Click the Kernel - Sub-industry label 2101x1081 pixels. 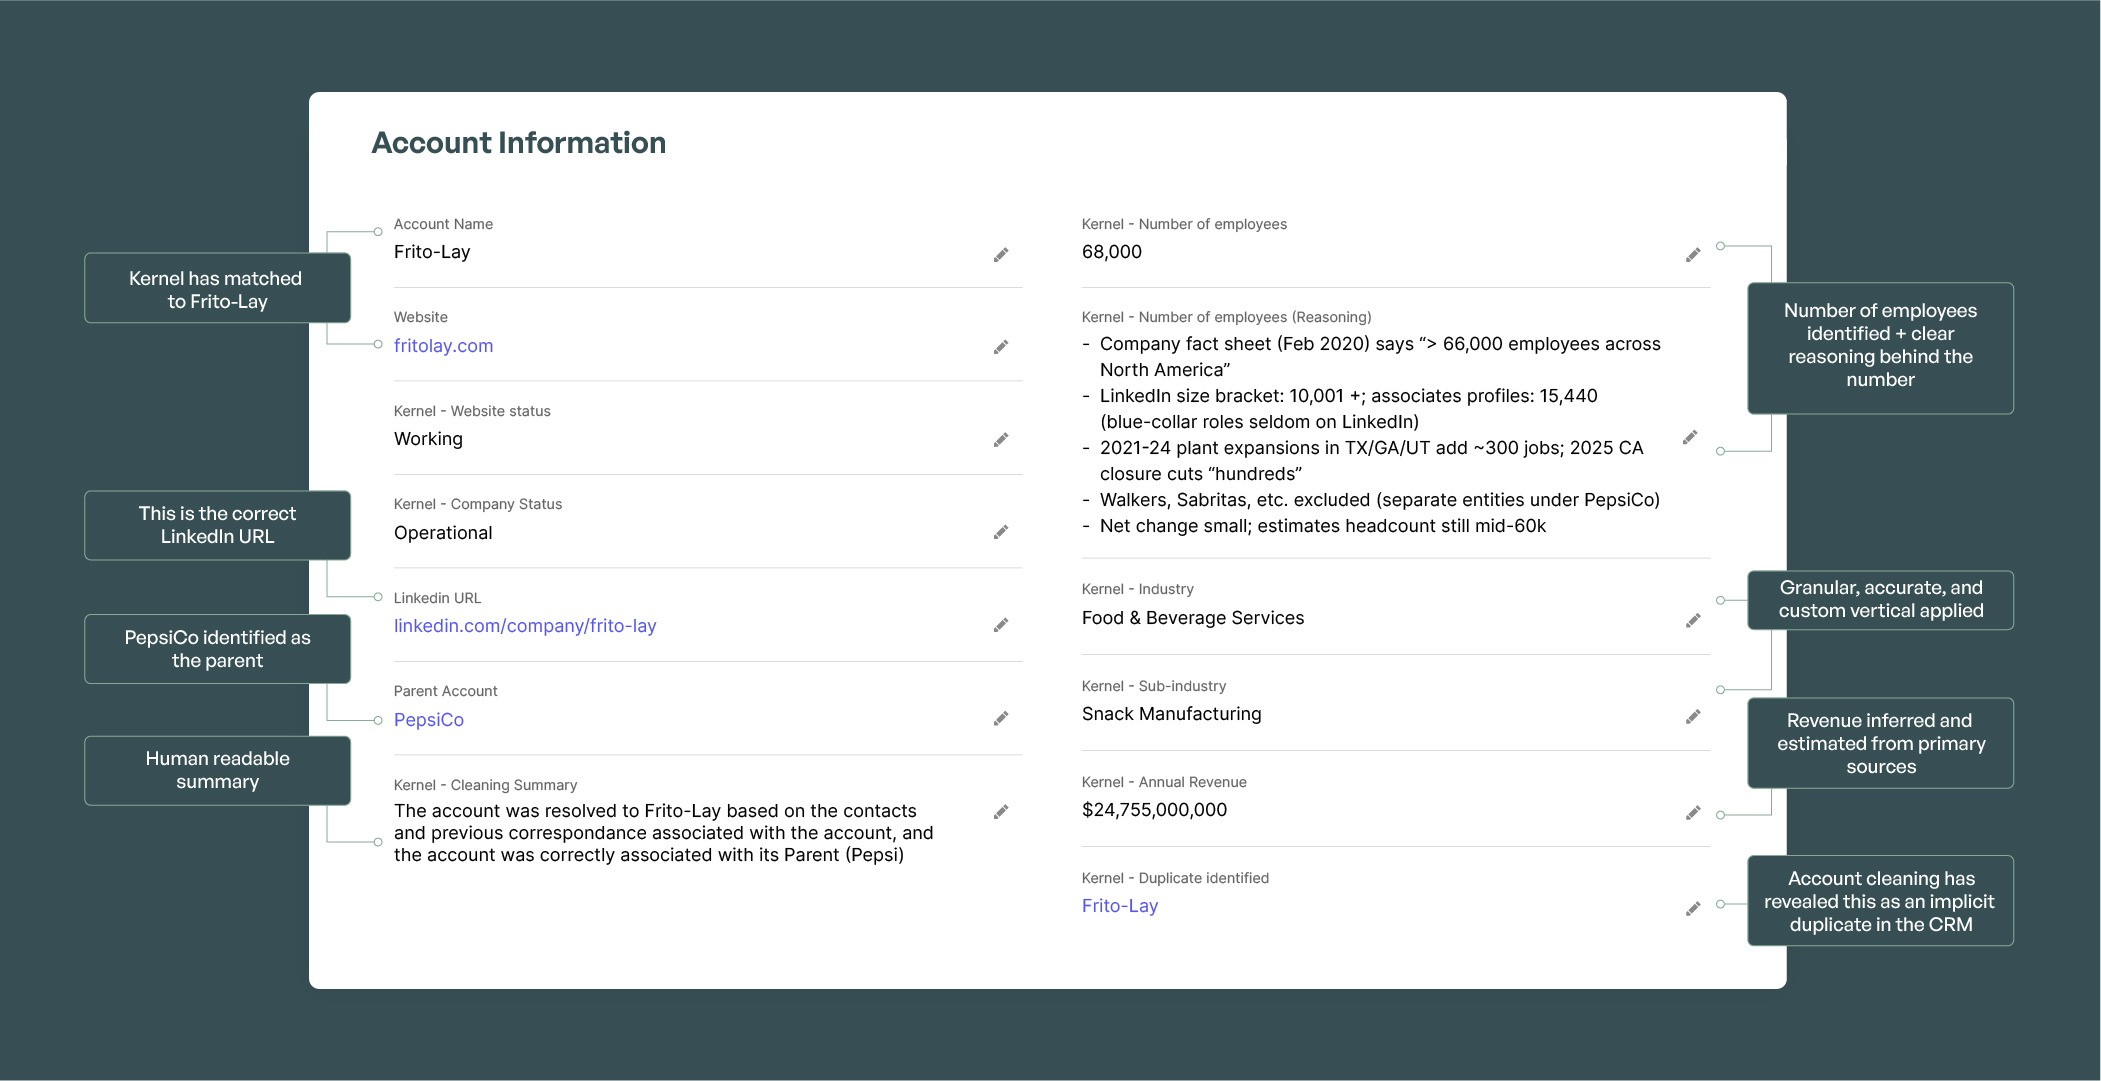pyautogui.click(x=1154, y=686)
